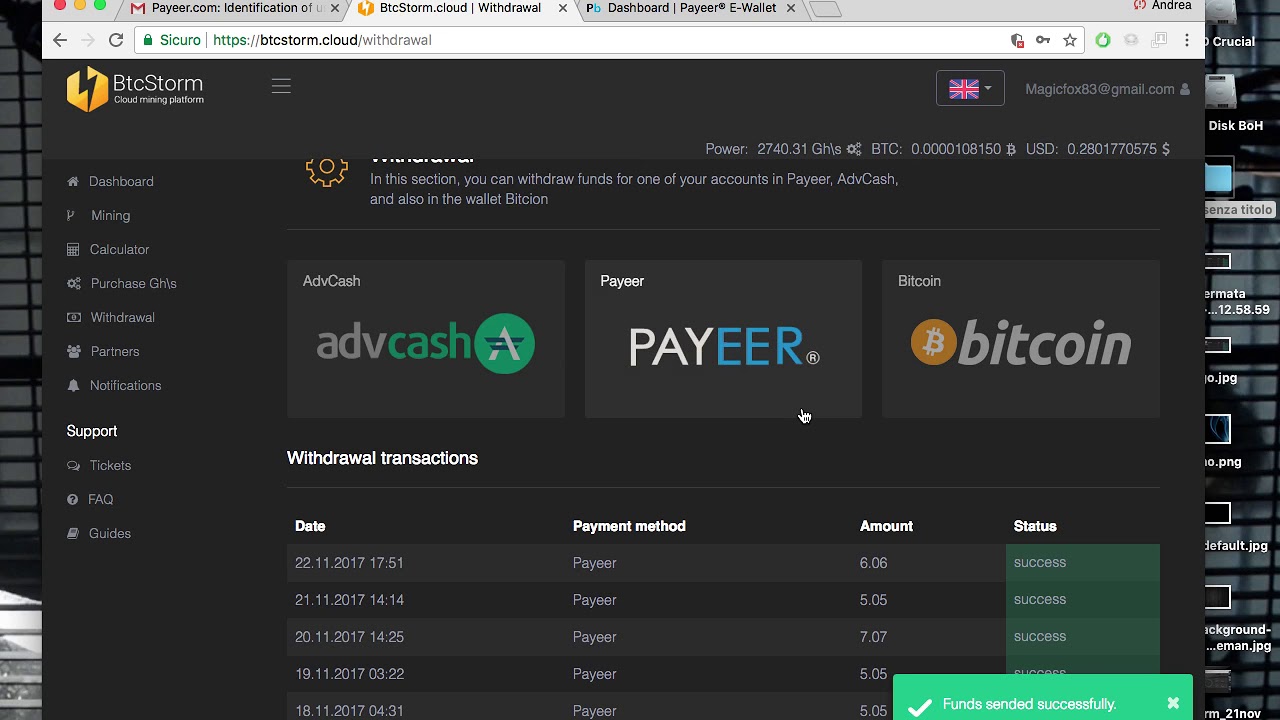Open the Magicfox83@gmail.com account menu
Screen dimensions: 1280x720
point(1107,89)
